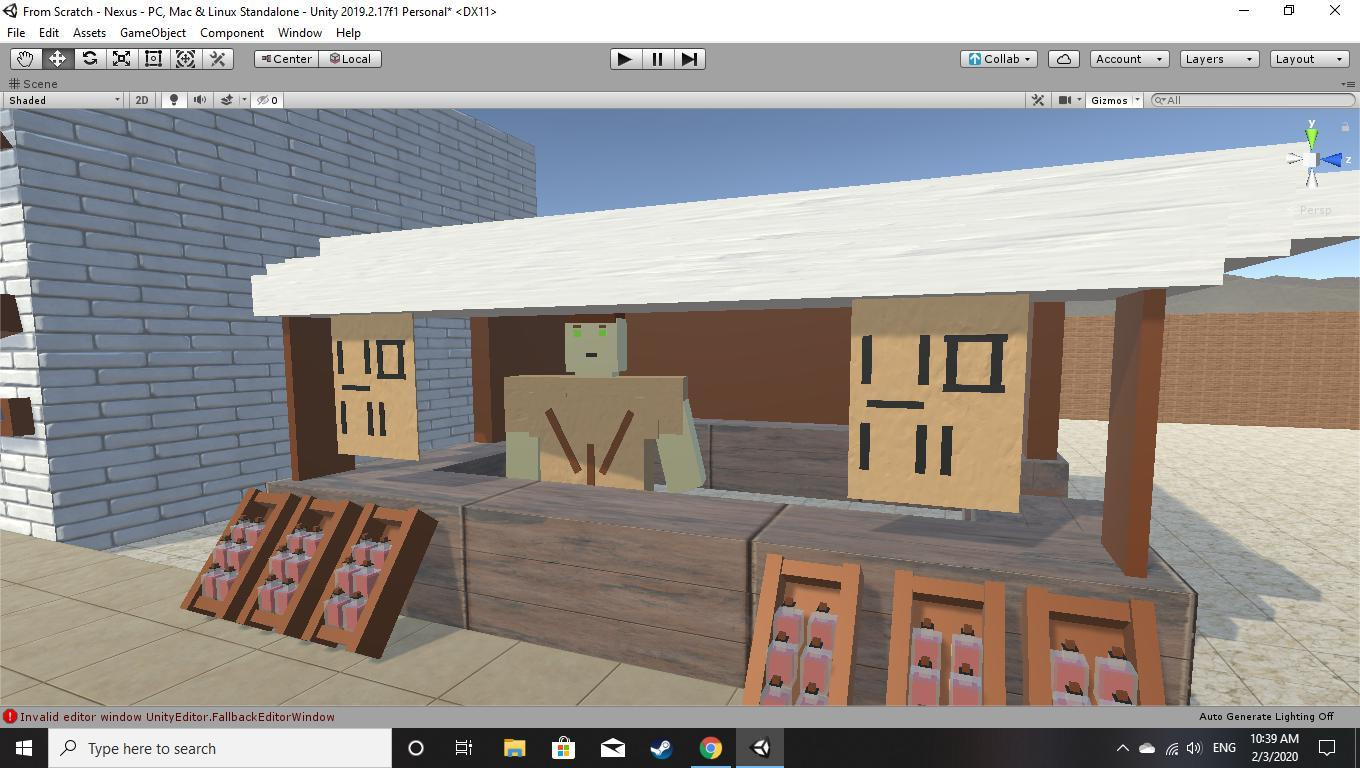Screen dimensions: 1360x768
Task: Toggle 2D scene view mode
Action: point(142,100)
